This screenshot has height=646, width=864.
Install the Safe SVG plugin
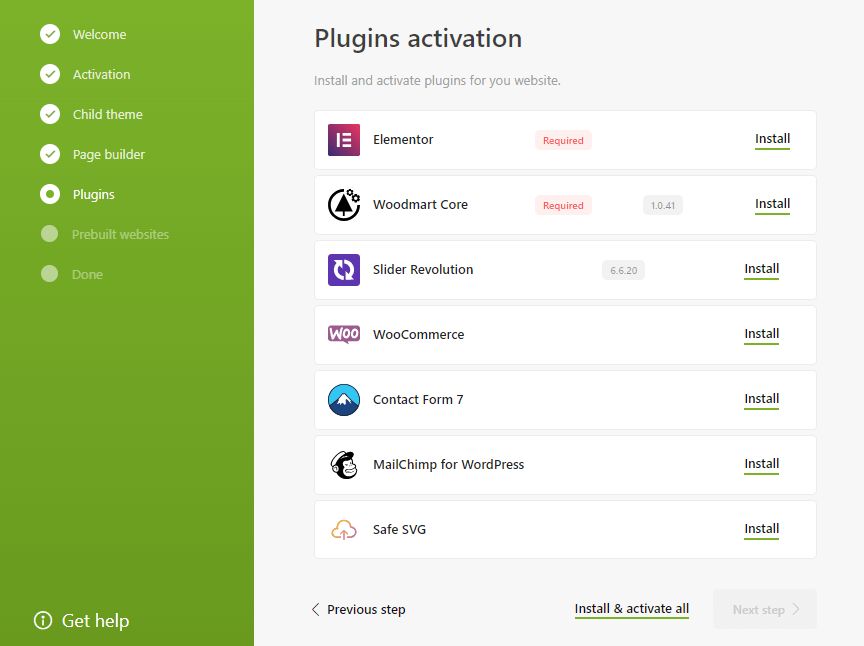[x=762, y=530]
